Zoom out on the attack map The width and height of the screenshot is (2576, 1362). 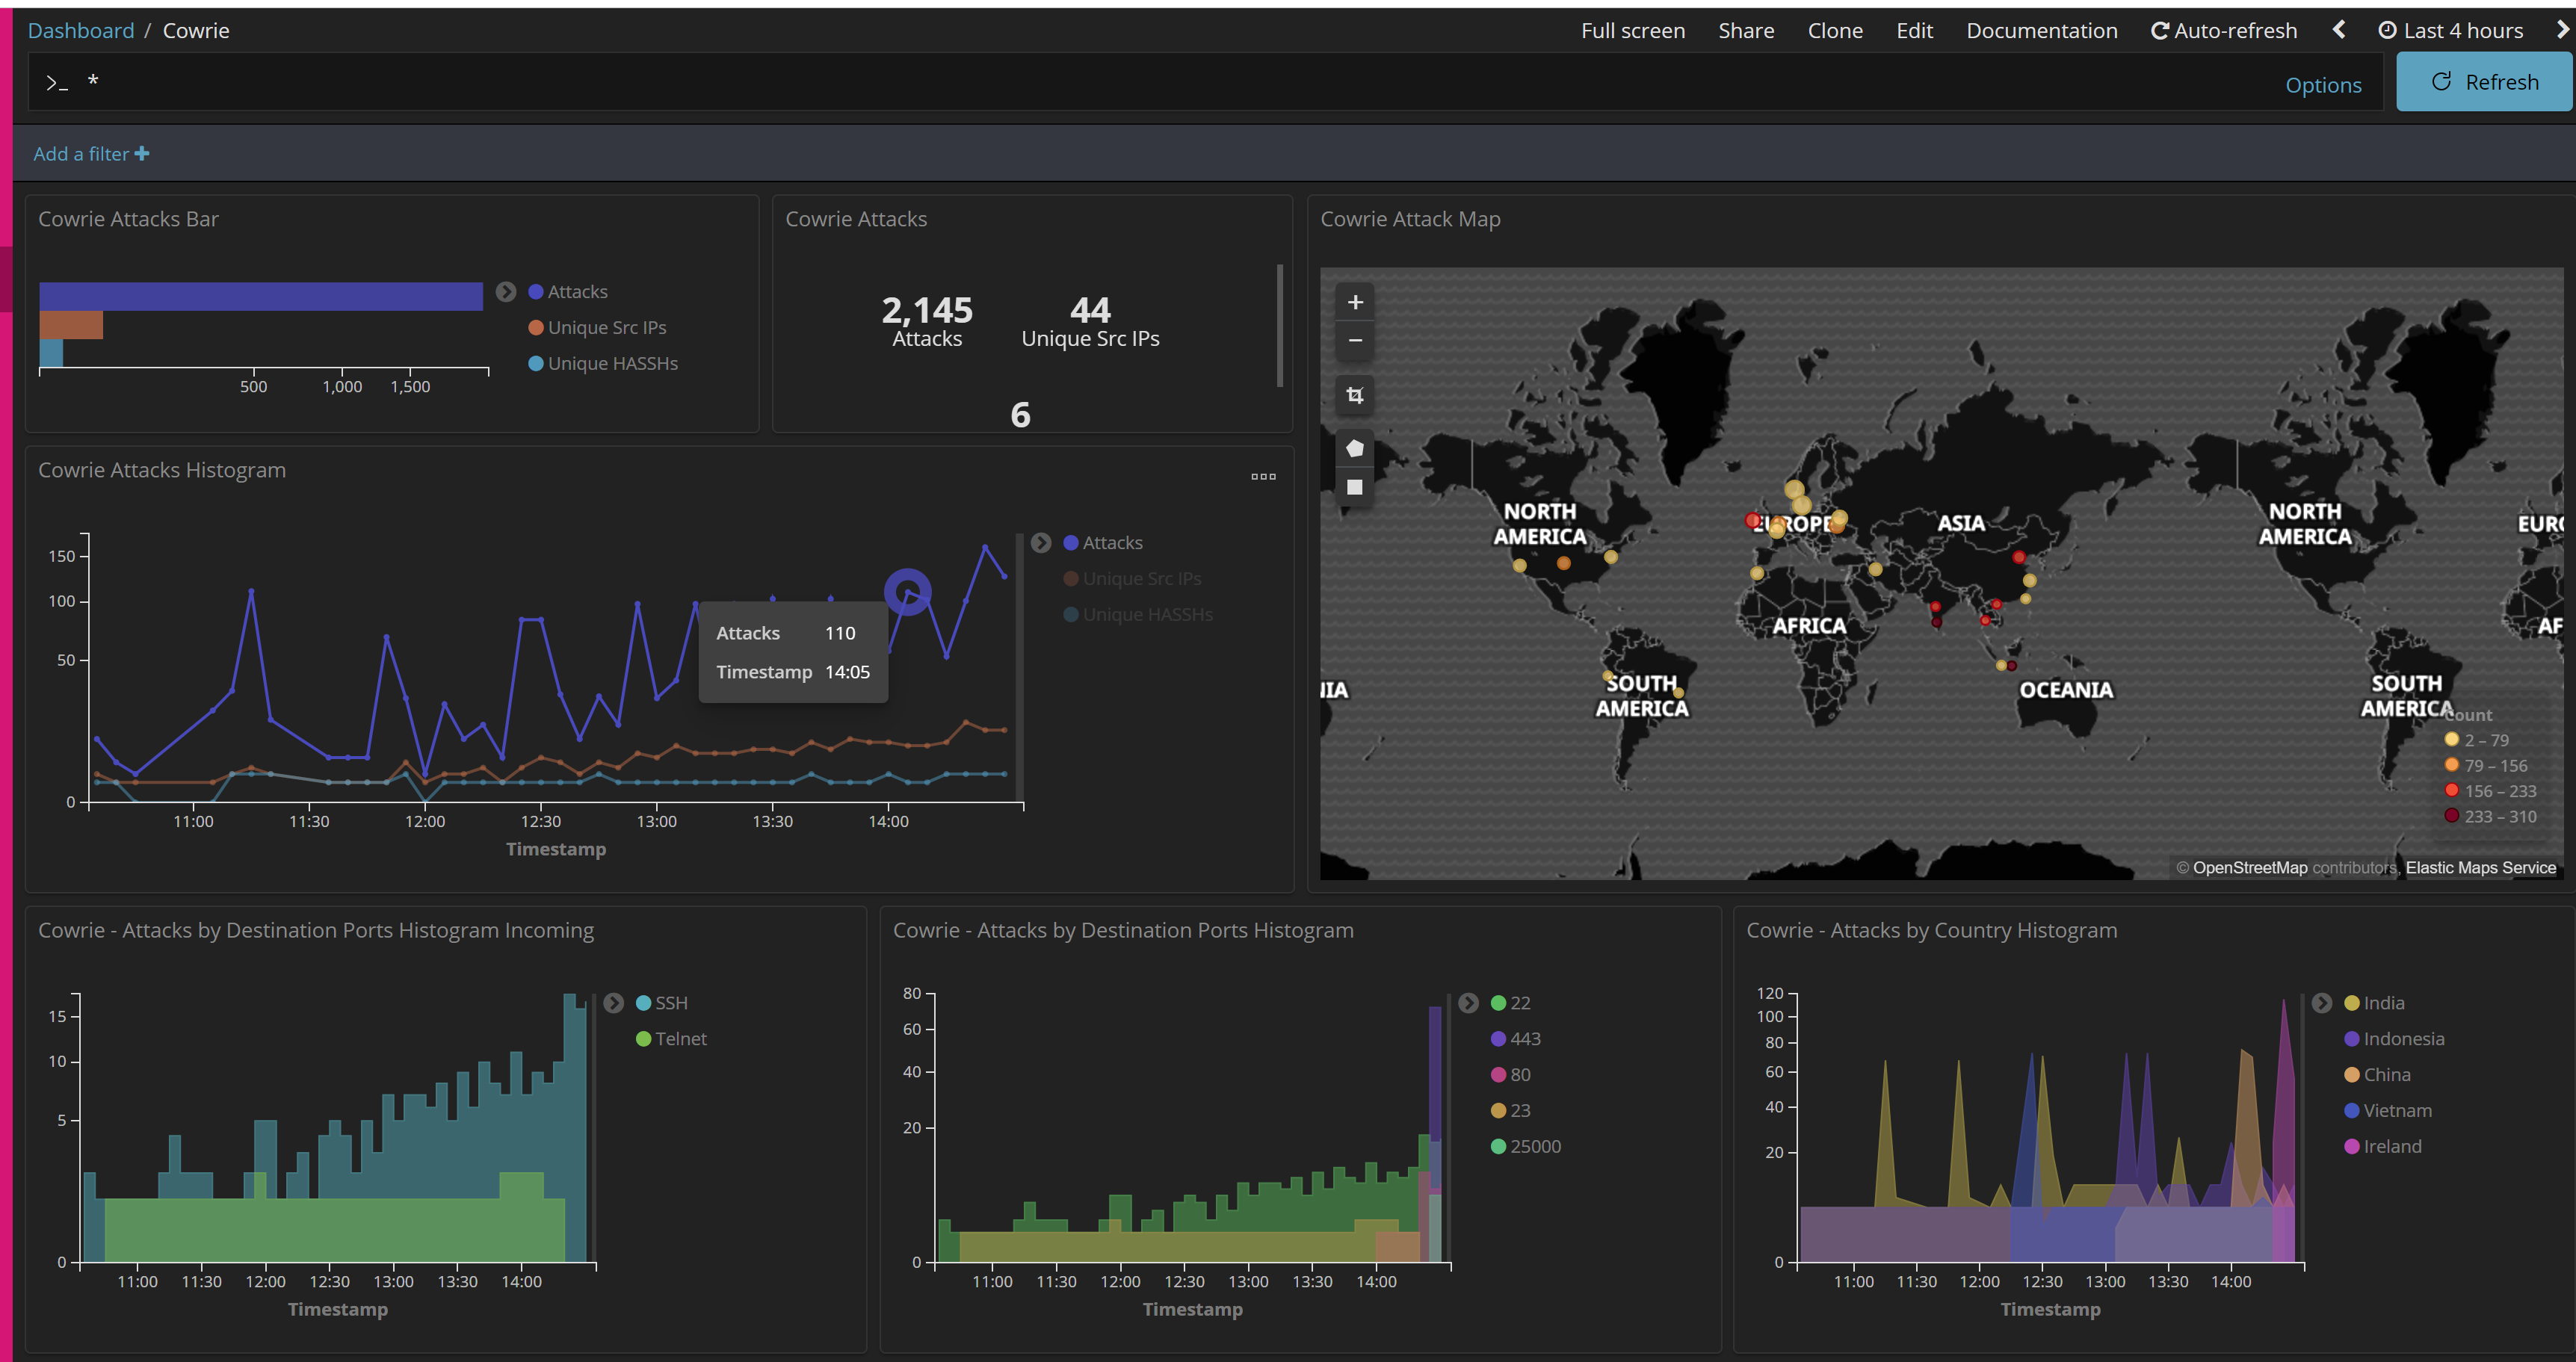tap(1355, 340)
